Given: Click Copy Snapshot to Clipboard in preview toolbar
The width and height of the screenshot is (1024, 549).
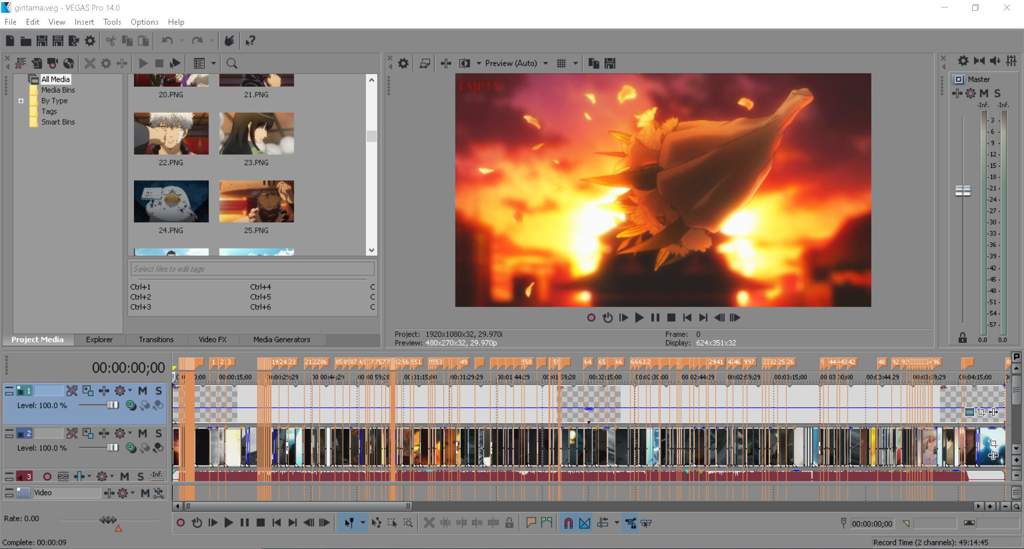Looking at the screenshot, I should [x=594, y=63].
